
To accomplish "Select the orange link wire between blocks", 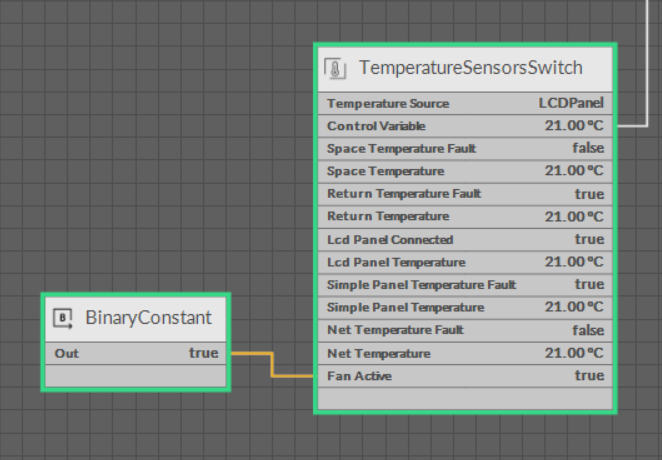I will (x=272, y=365).
